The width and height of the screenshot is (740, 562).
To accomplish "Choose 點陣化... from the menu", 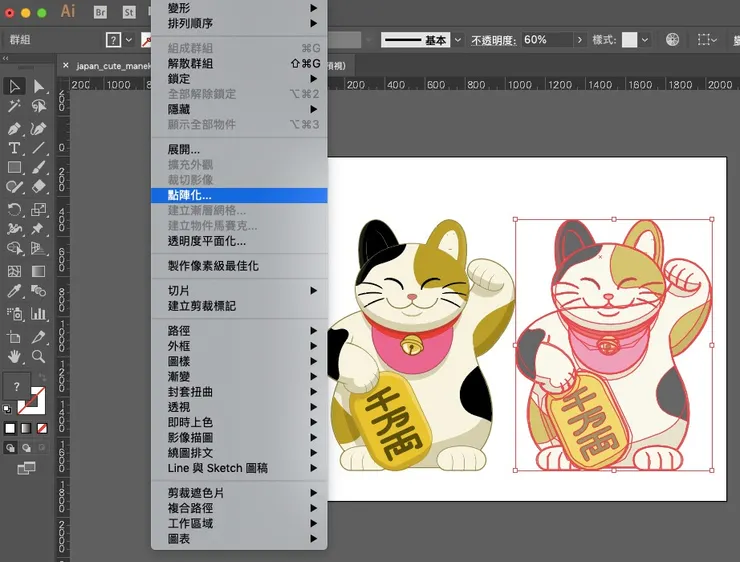I will coord(239,195).
